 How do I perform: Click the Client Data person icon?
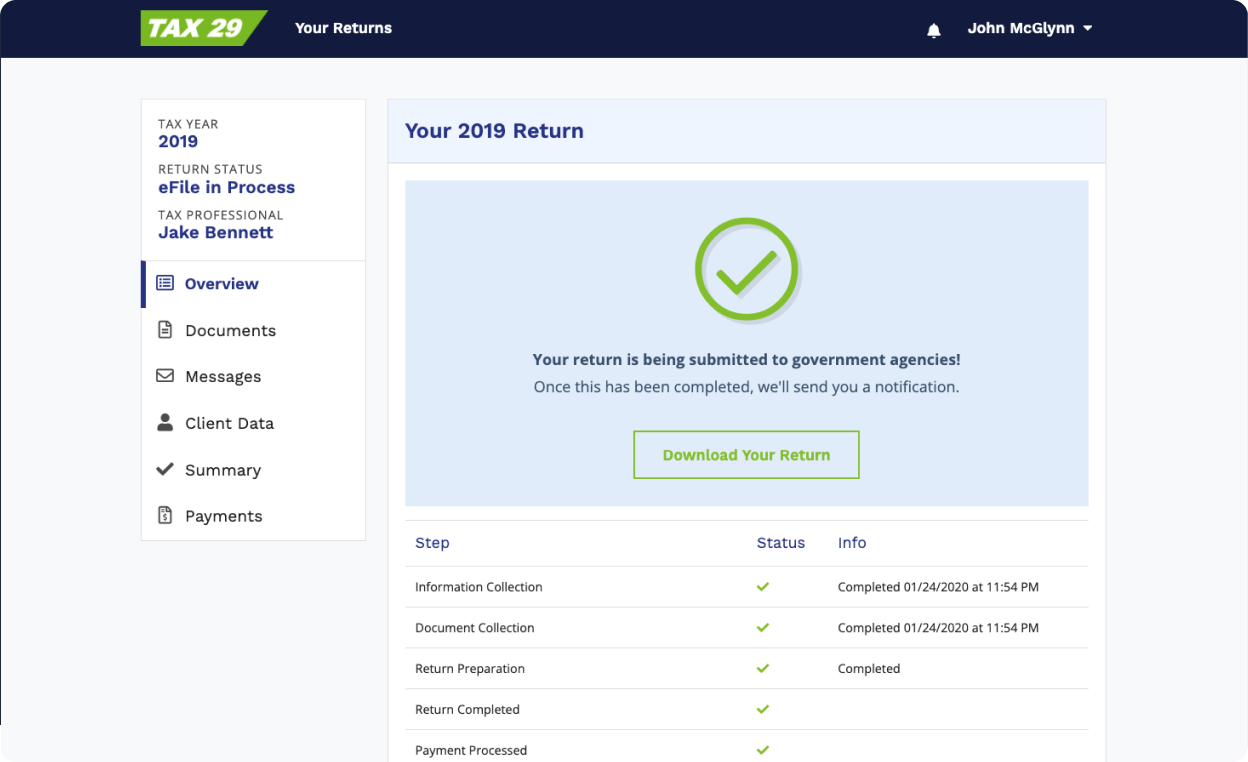[165, 423]
